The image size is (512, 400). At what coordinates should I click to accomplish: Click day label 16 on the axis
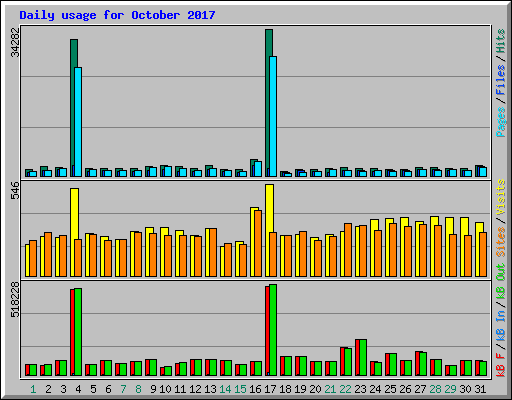tap(255, 389)
